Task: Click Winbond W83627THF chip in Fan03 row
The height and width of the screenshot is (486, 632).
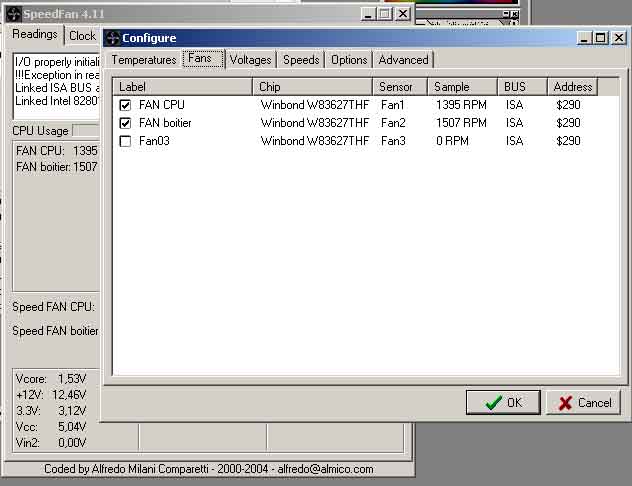Action: [x=315, y=141]
